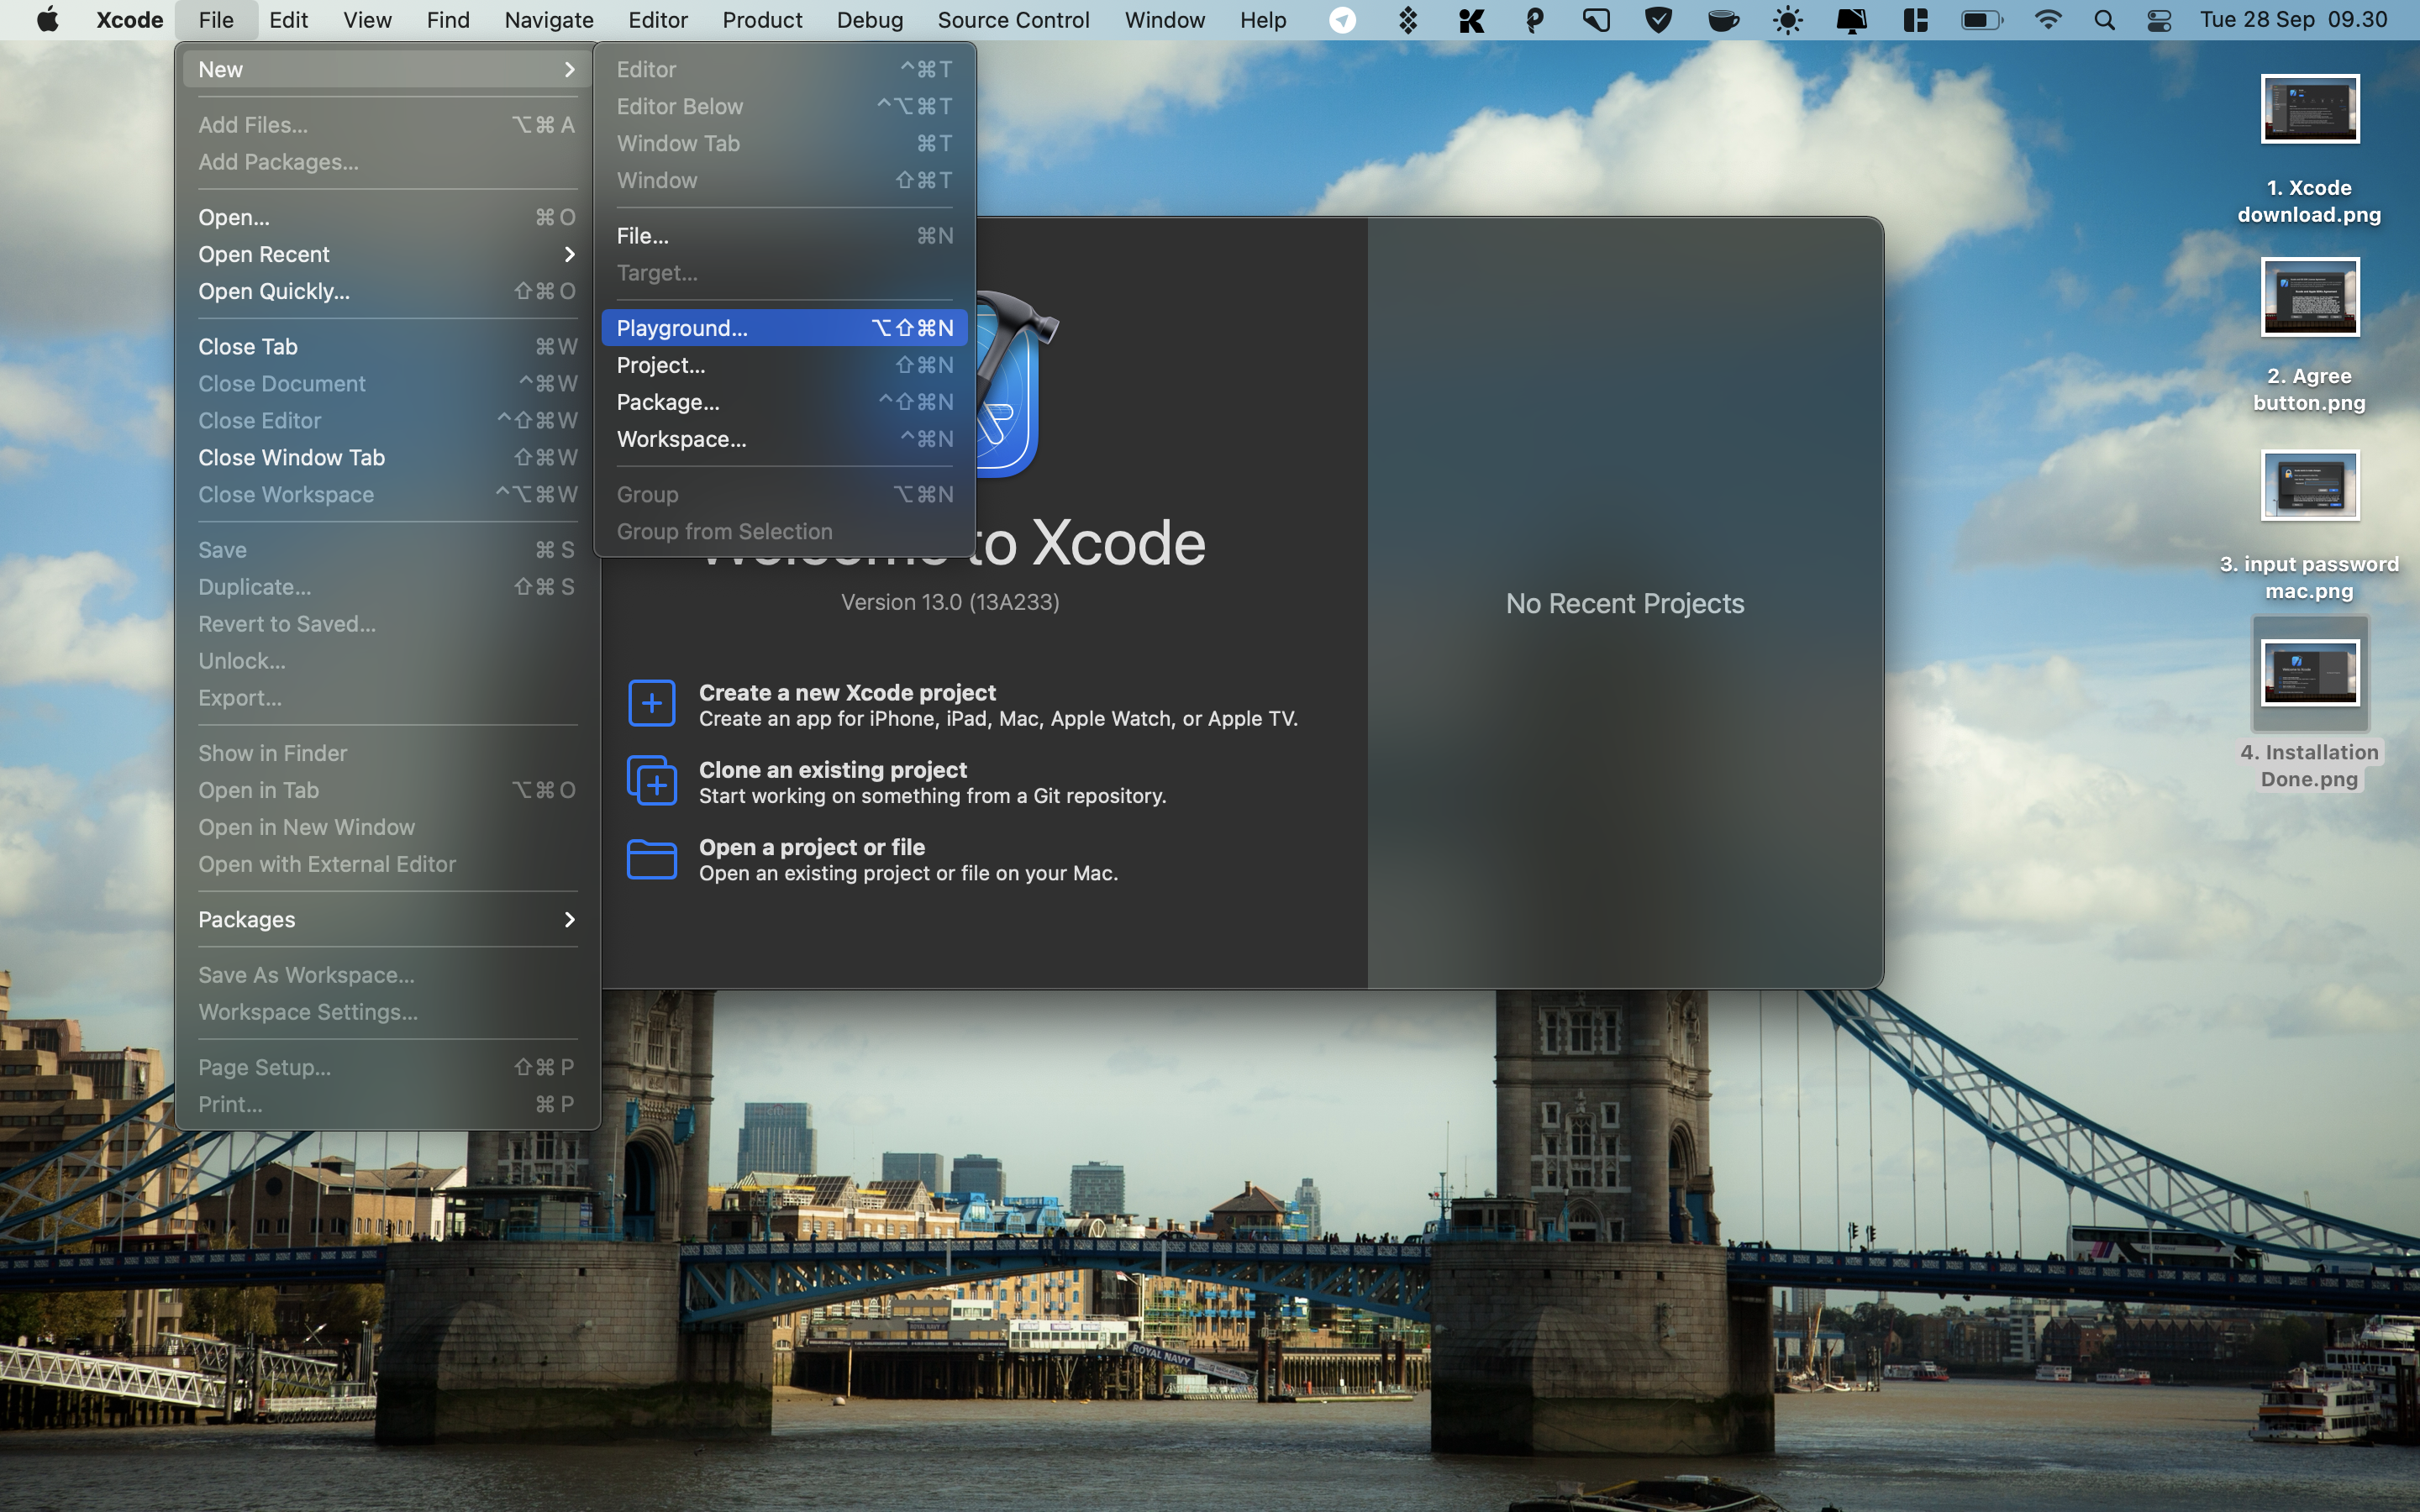This screenshot has width=2420, height=1512.
Task: Click the coffee cup menu bar icon
Action: coord(1723,20)
